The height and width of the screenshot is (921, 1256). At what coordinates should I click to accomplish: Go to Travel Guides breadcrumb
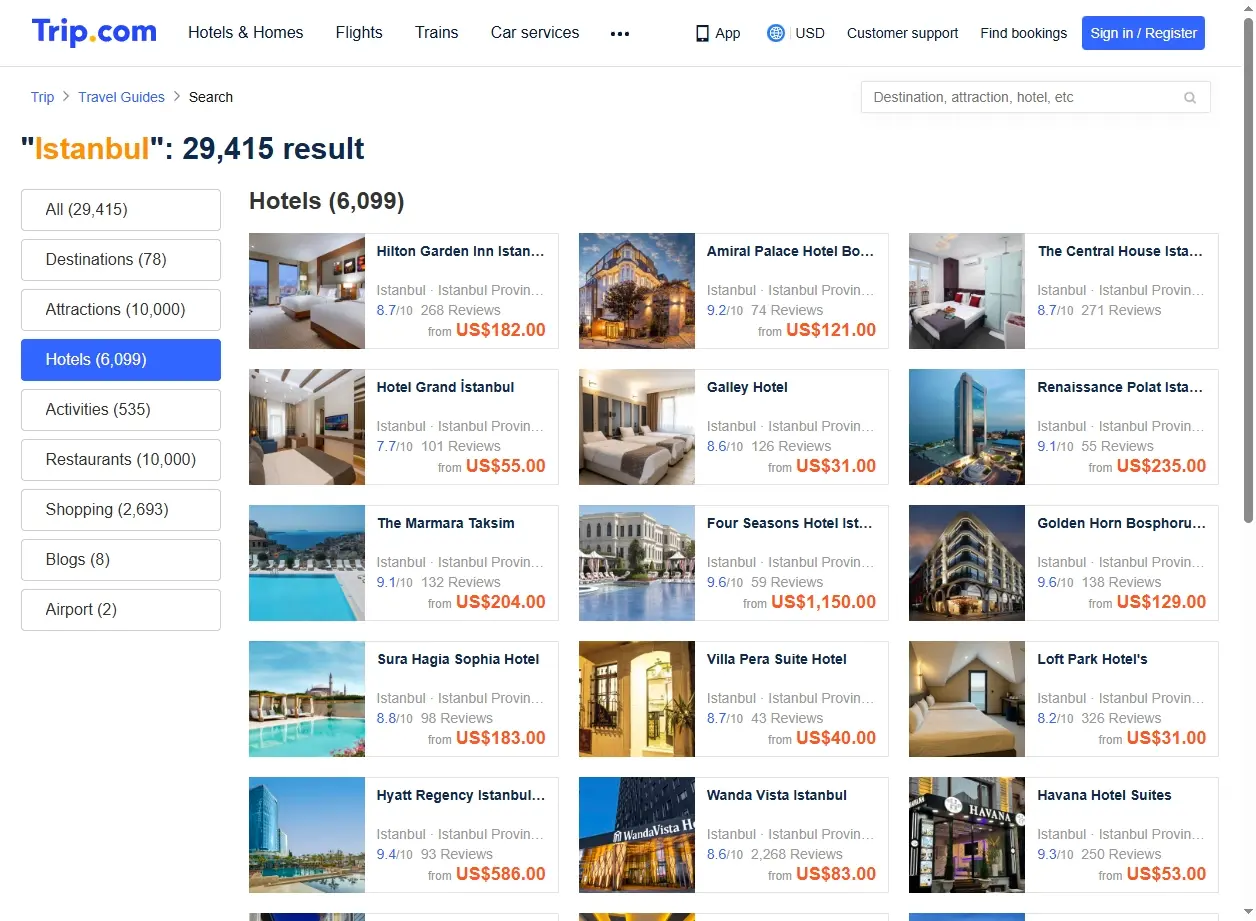121,97
